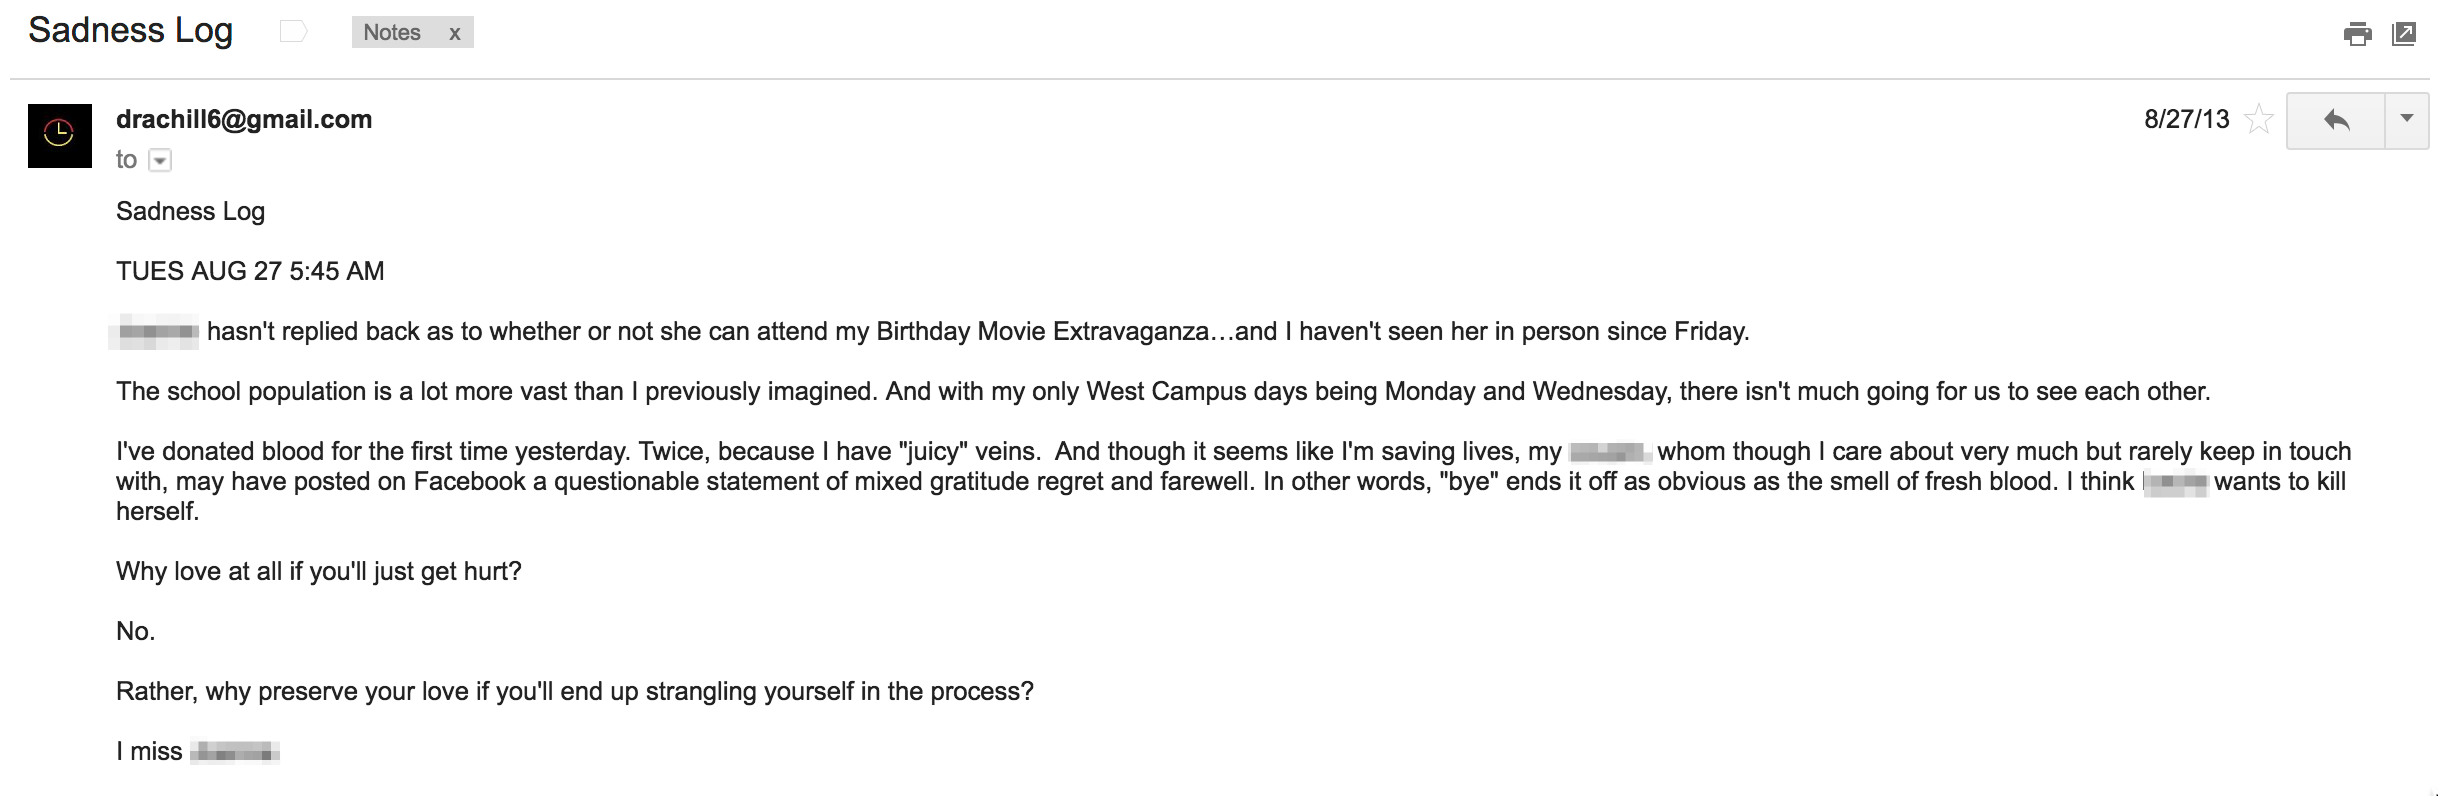The height and width of the screenshot is (796, 2438).
Task: Click the word "to" in the header
Action: tap(126, 160)
